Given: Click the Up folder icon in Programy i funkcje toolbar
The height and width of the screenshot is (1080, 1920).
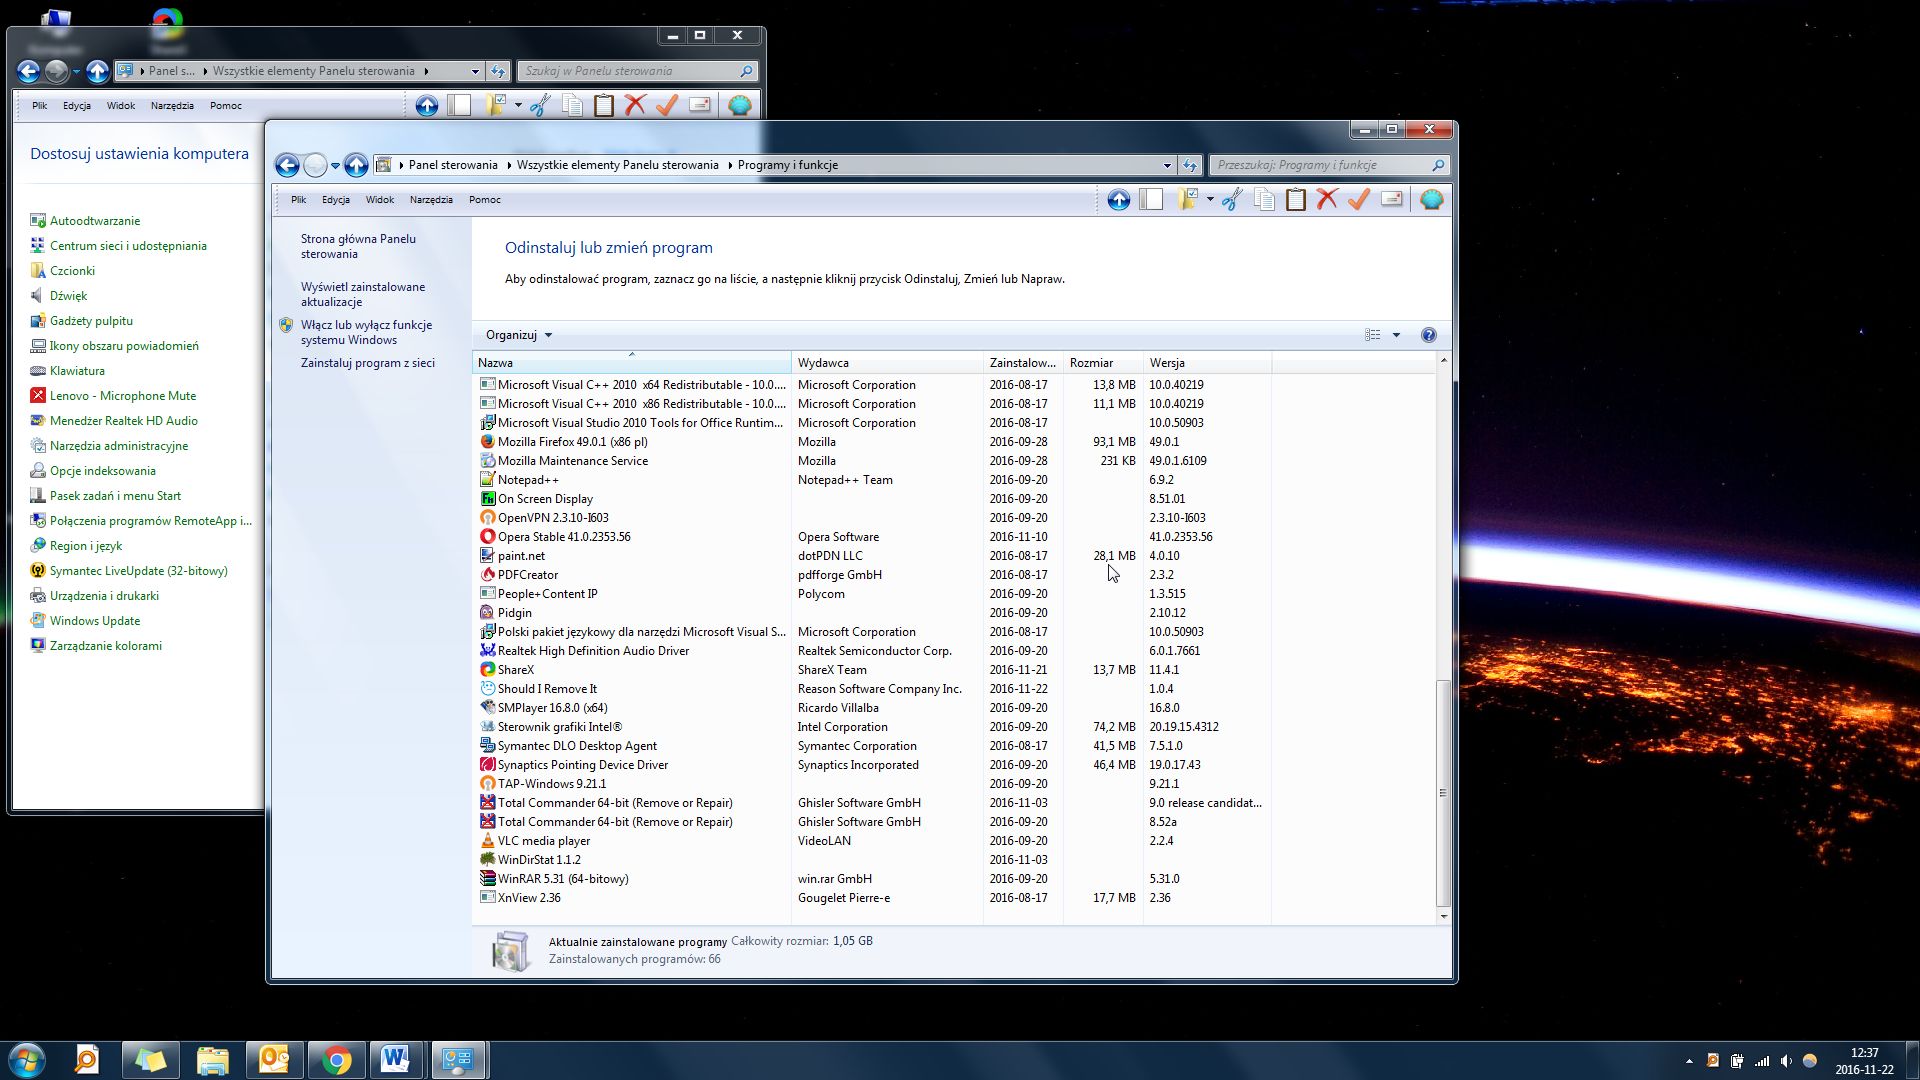Looking at the screenshot, I should [1119, 200].
